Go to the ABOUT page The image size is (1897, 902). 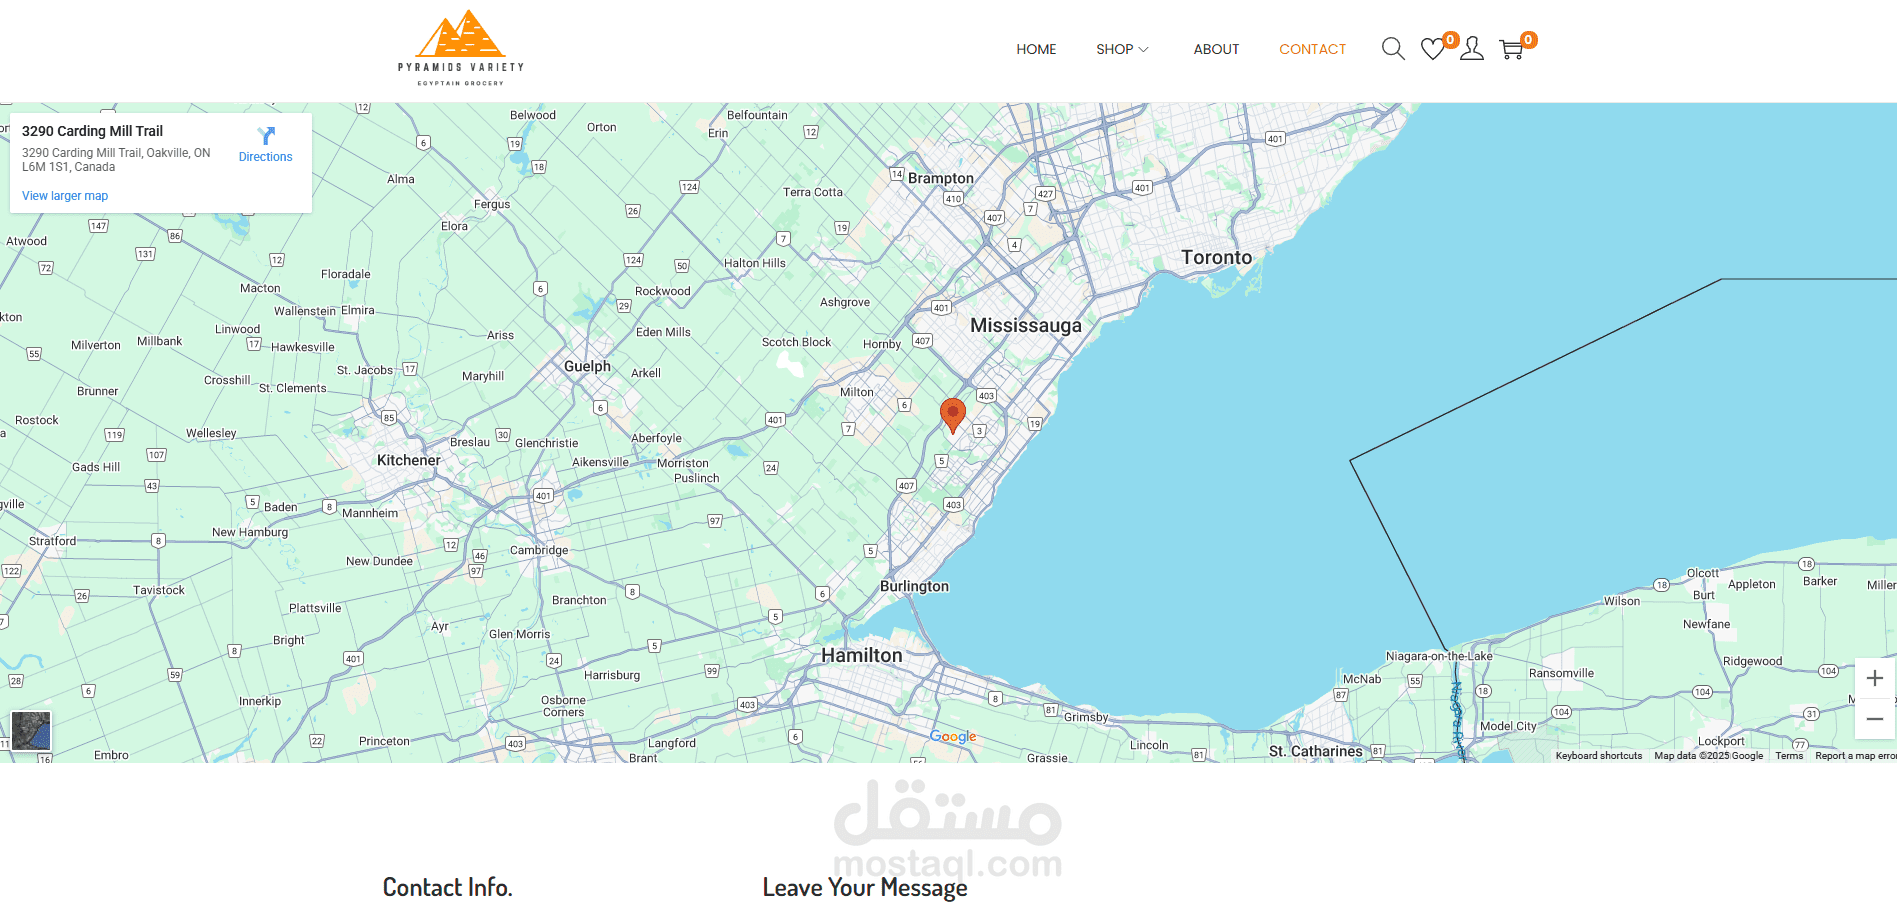click(1216, 49)
